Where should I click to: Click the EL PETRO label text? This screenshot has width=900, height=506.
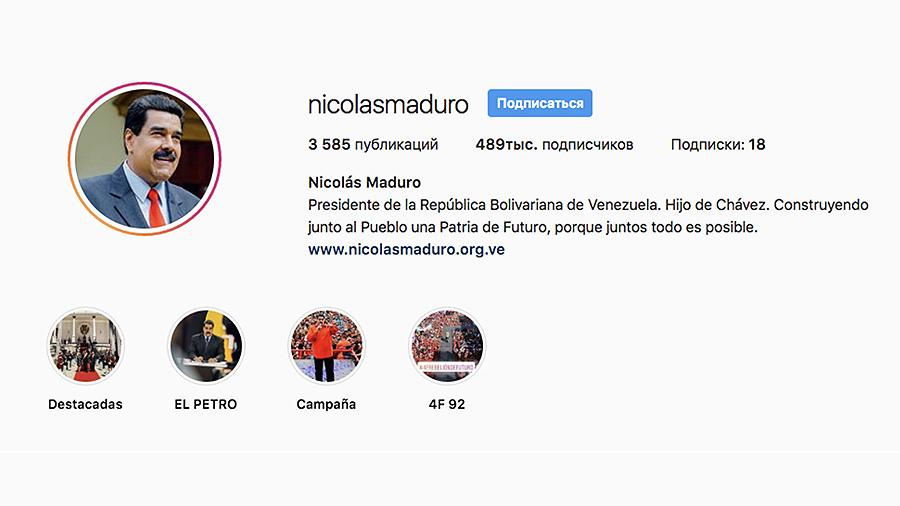click(206, 404)
